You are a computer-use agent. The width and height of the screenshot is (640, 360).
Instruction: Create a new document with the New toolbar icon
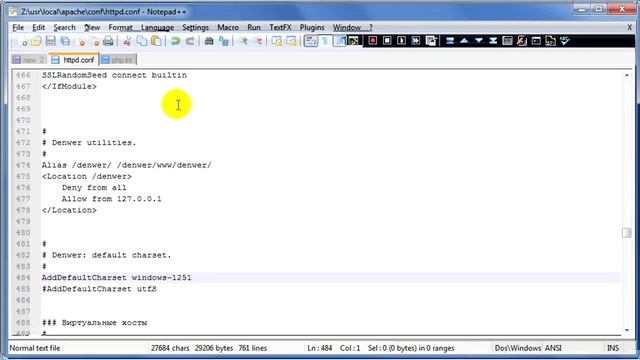point(23,41)
